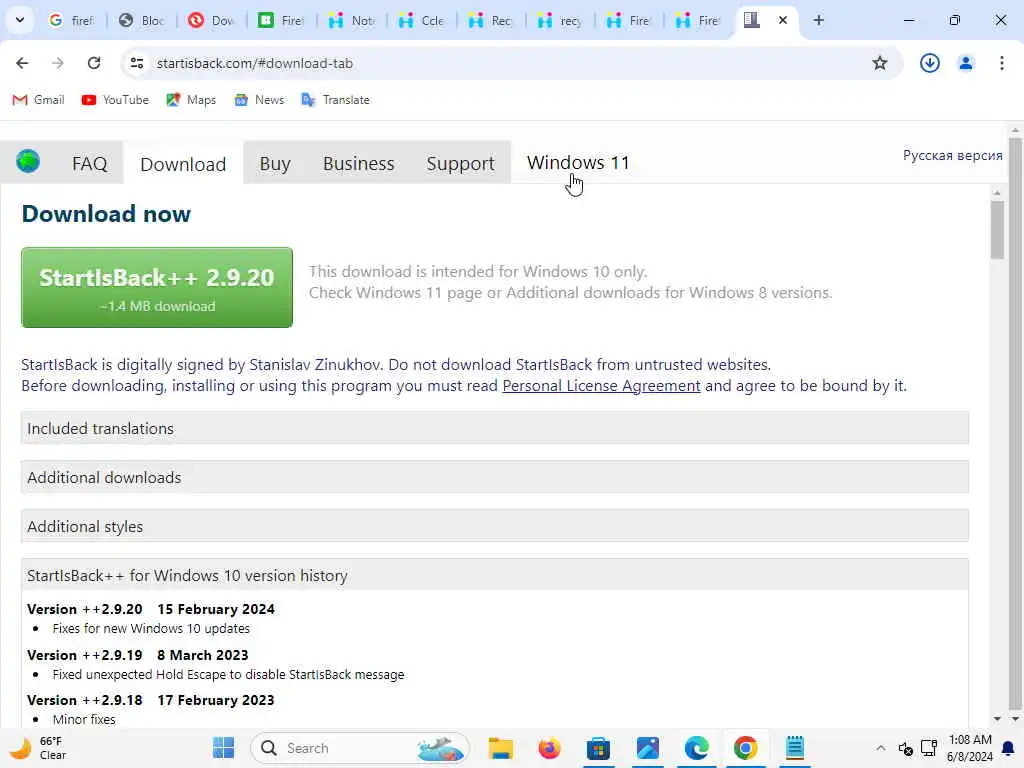The image size is (1024, 768).
Task: Open the notification bell
Action: [1008, 748]
